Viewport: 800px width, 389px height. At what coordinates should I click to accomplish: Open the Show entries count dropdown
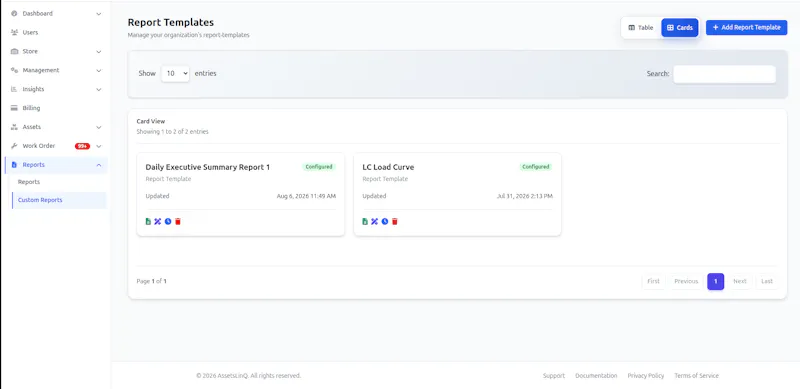pos(175,74)
